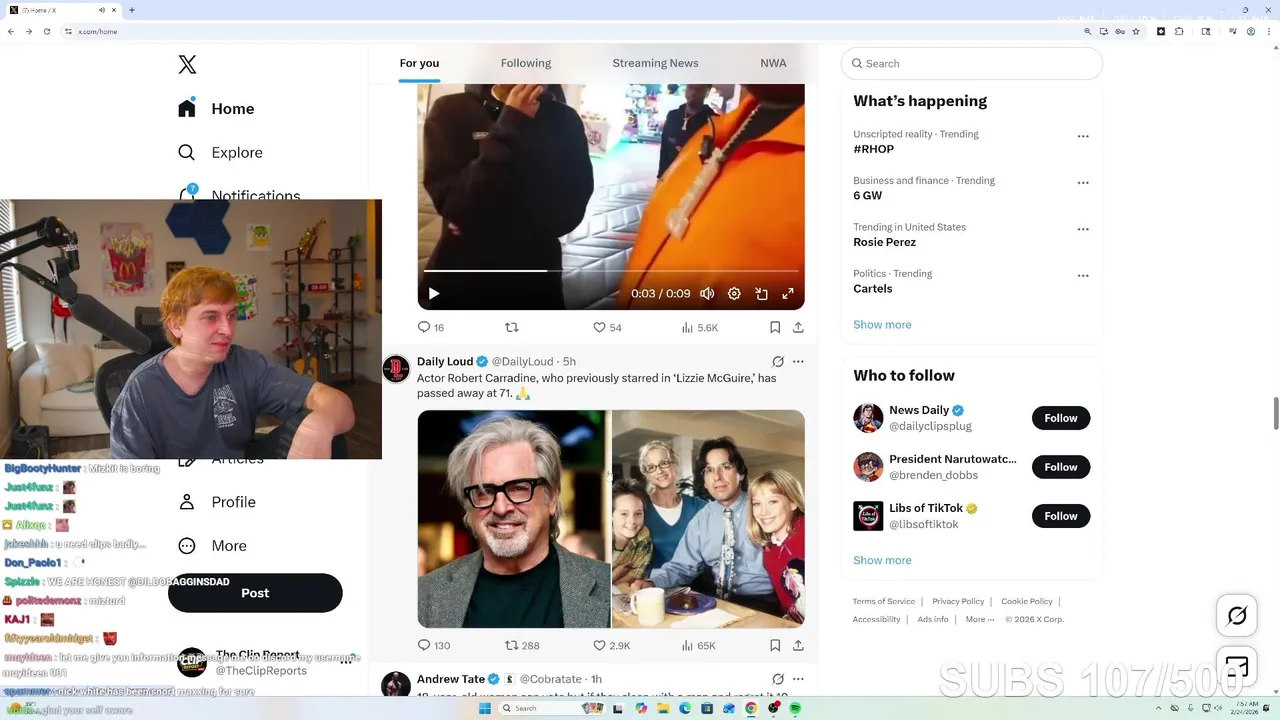Open more options for Rosie Perez trend
This screenshot has height=720, width=1280.
pos(1083,229)
